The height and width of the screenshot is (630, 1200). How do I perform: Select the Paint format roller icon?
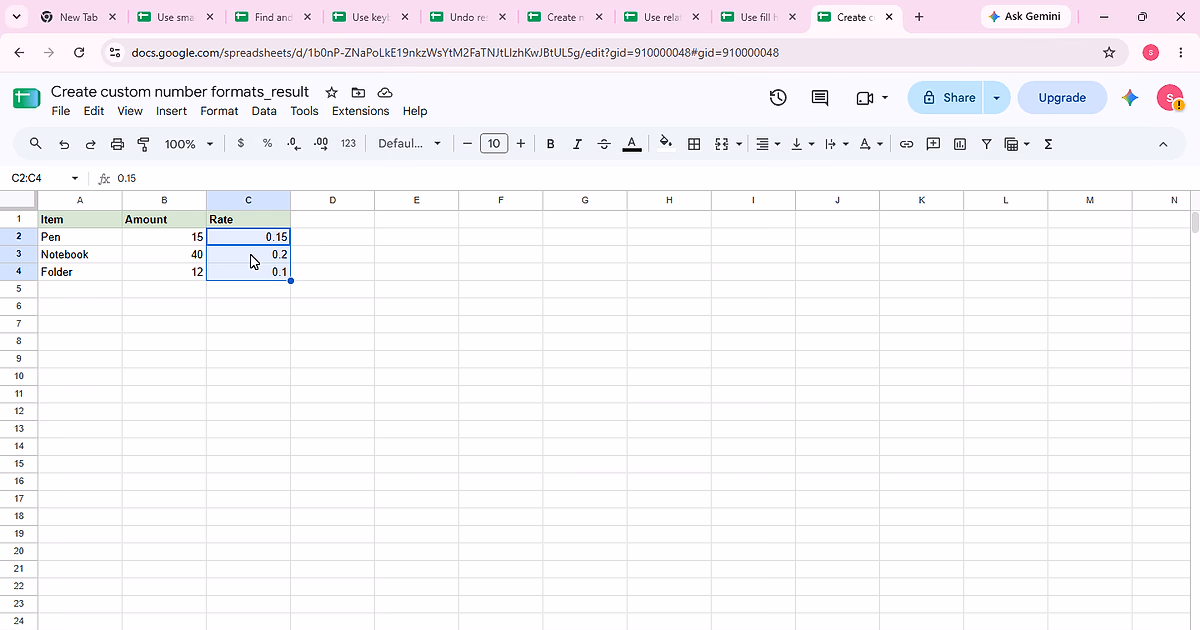pyautogui.click(x=143, y=144)
